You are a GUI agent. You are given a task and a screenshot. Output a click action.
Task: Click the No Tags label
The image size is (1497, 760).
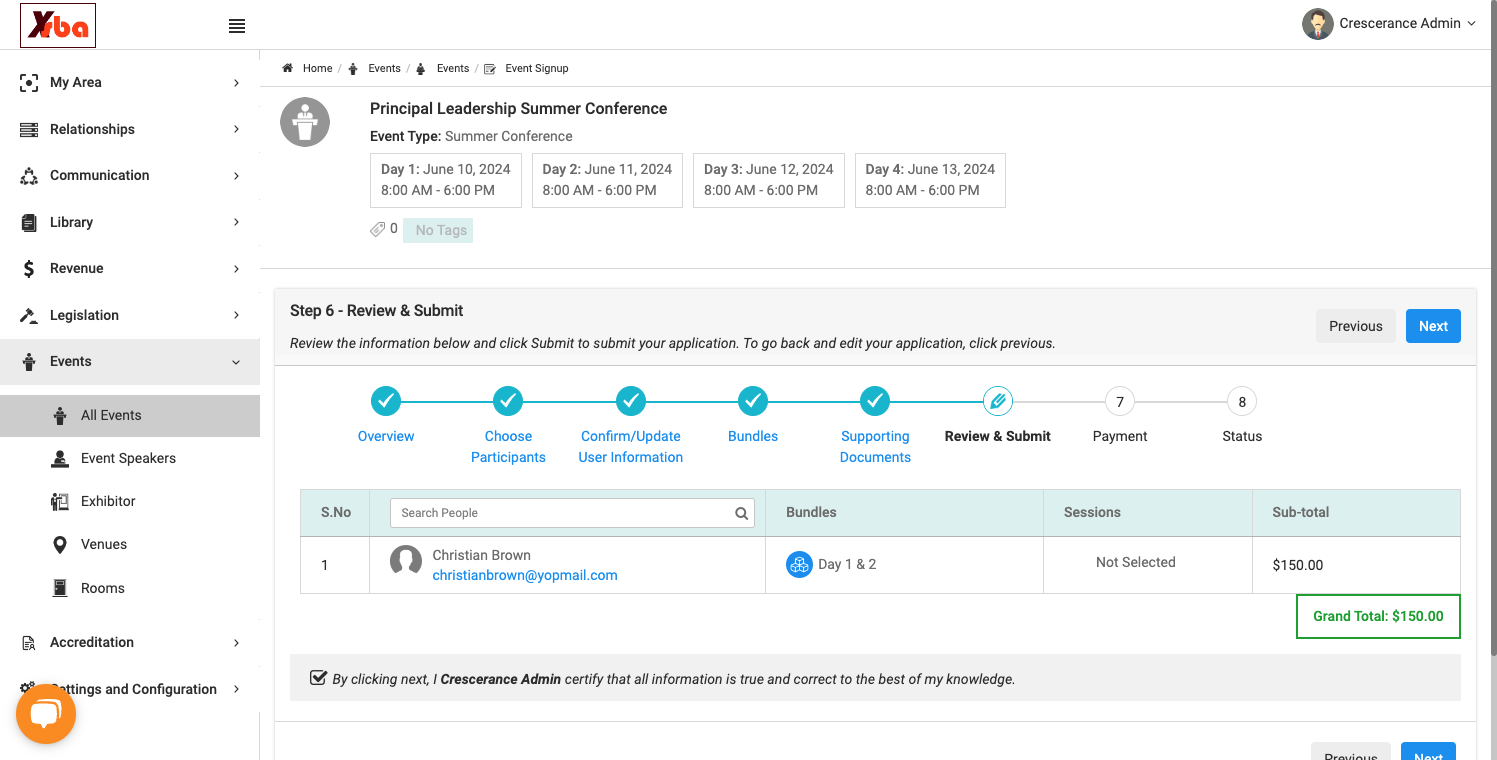pos(438,230)
